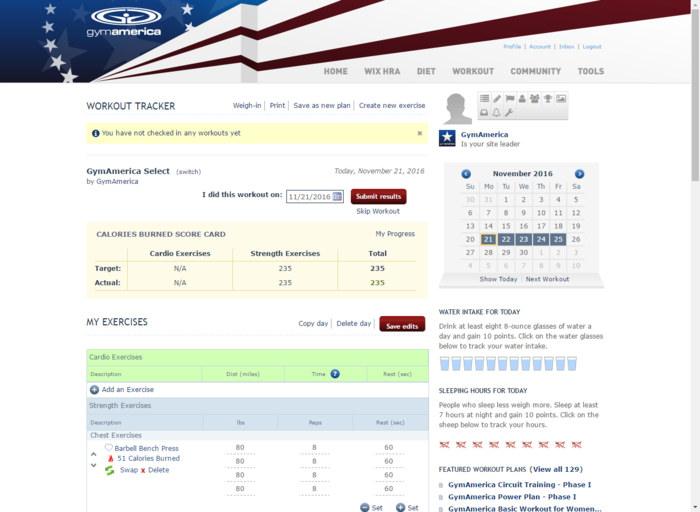700x512 pixels.
Task: Go to next month in calendar
Action: point(579,174)
